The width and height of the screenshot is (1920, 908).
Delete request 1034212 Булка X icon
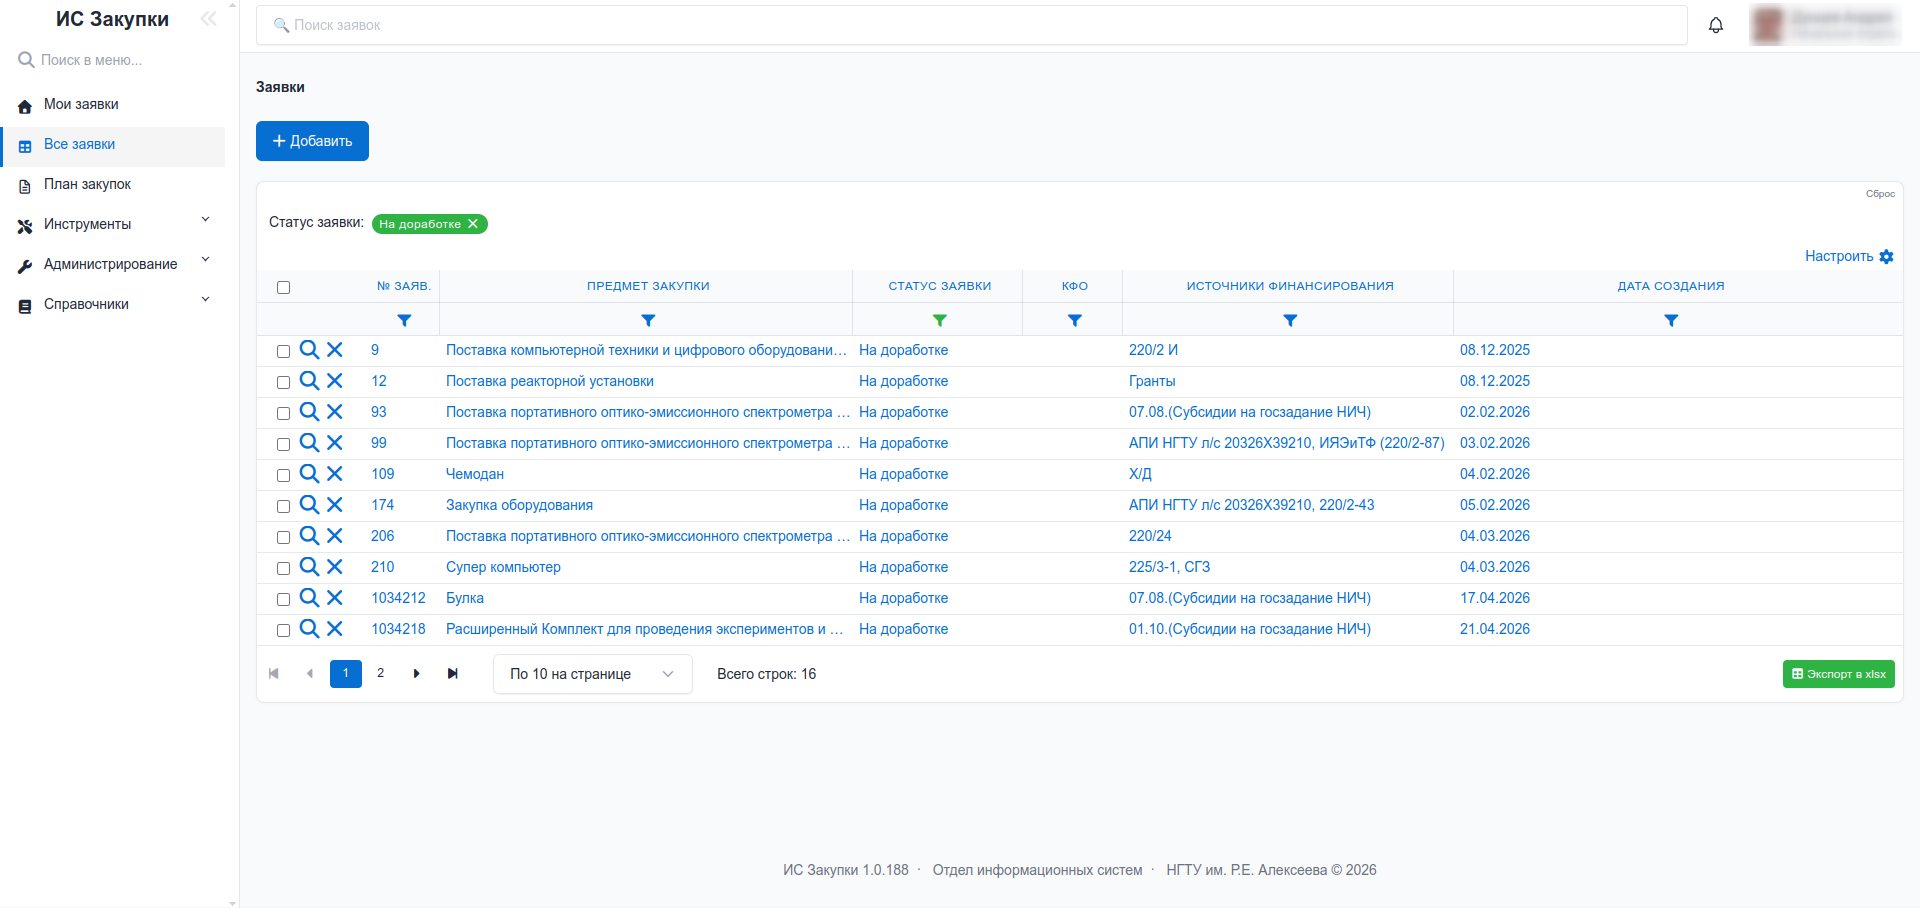tap(335, 598)
